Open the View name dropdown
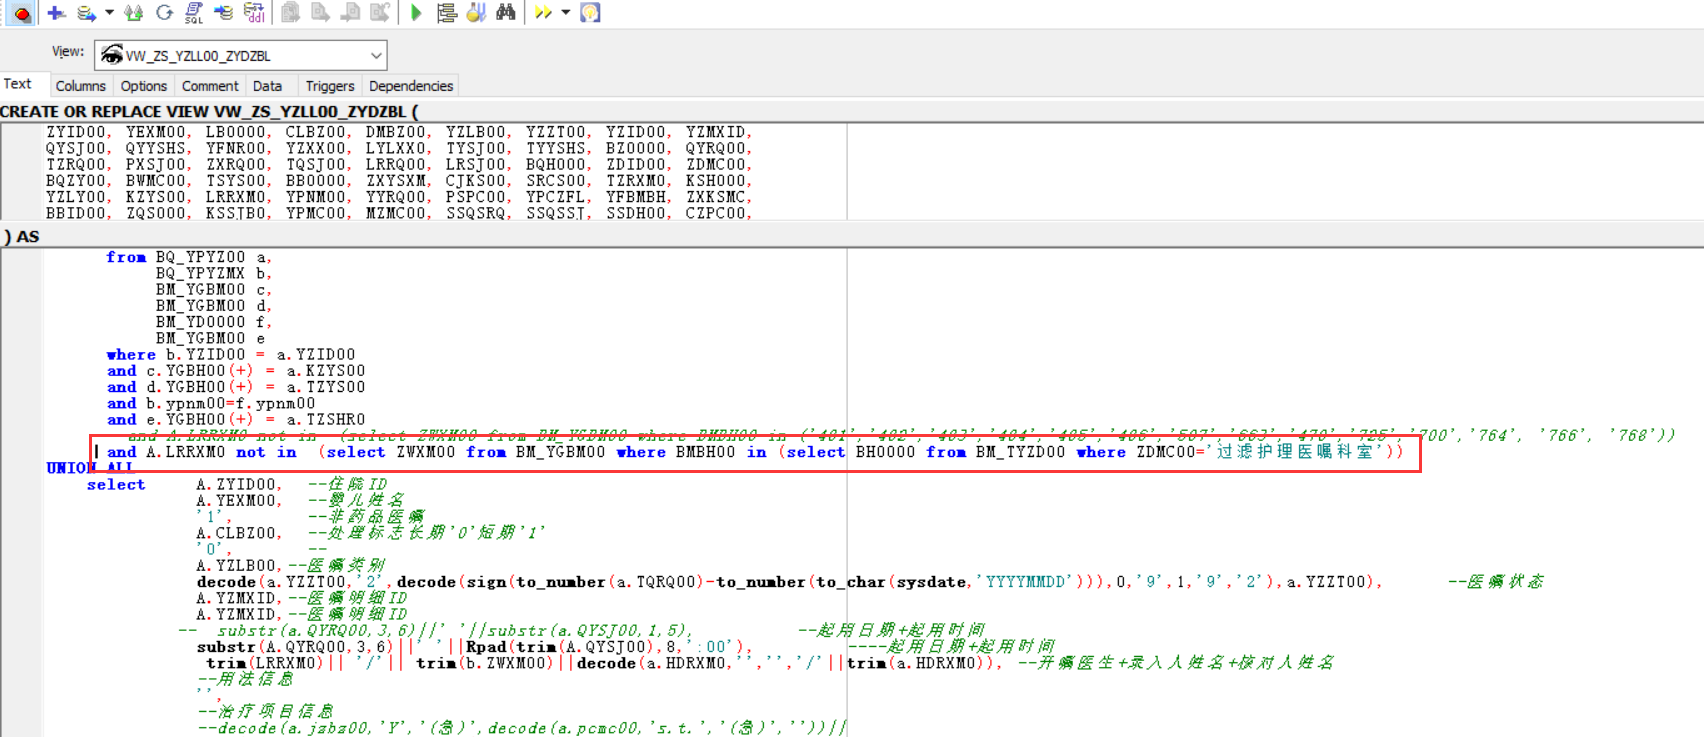Image resolution: width=1704 pixels, height=737 pixels. point(376,55)
